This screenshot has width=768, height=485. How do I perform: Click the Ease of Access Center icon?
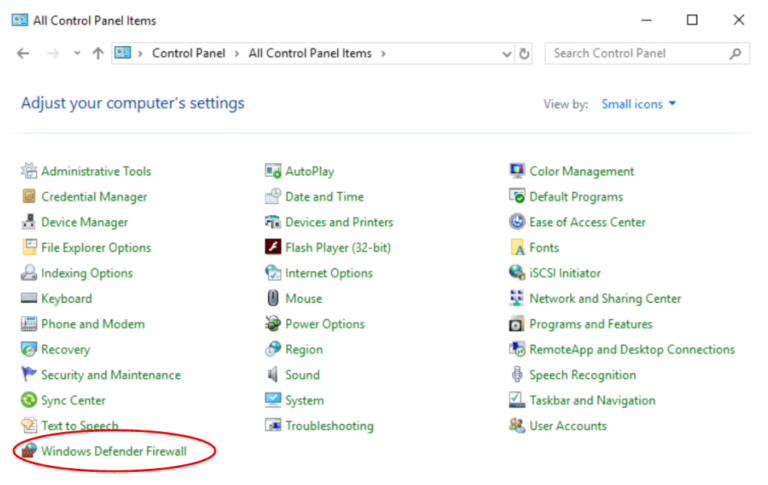(517, 222)
